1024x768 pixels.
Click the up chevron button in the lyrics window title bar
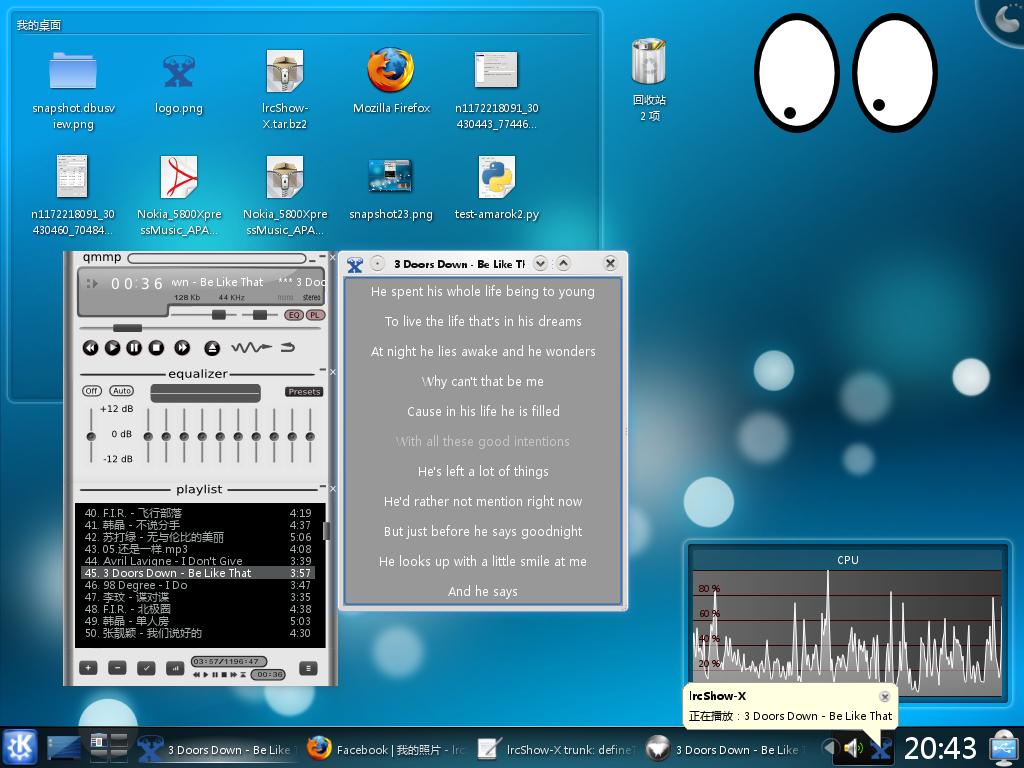(x=563, y=263)
